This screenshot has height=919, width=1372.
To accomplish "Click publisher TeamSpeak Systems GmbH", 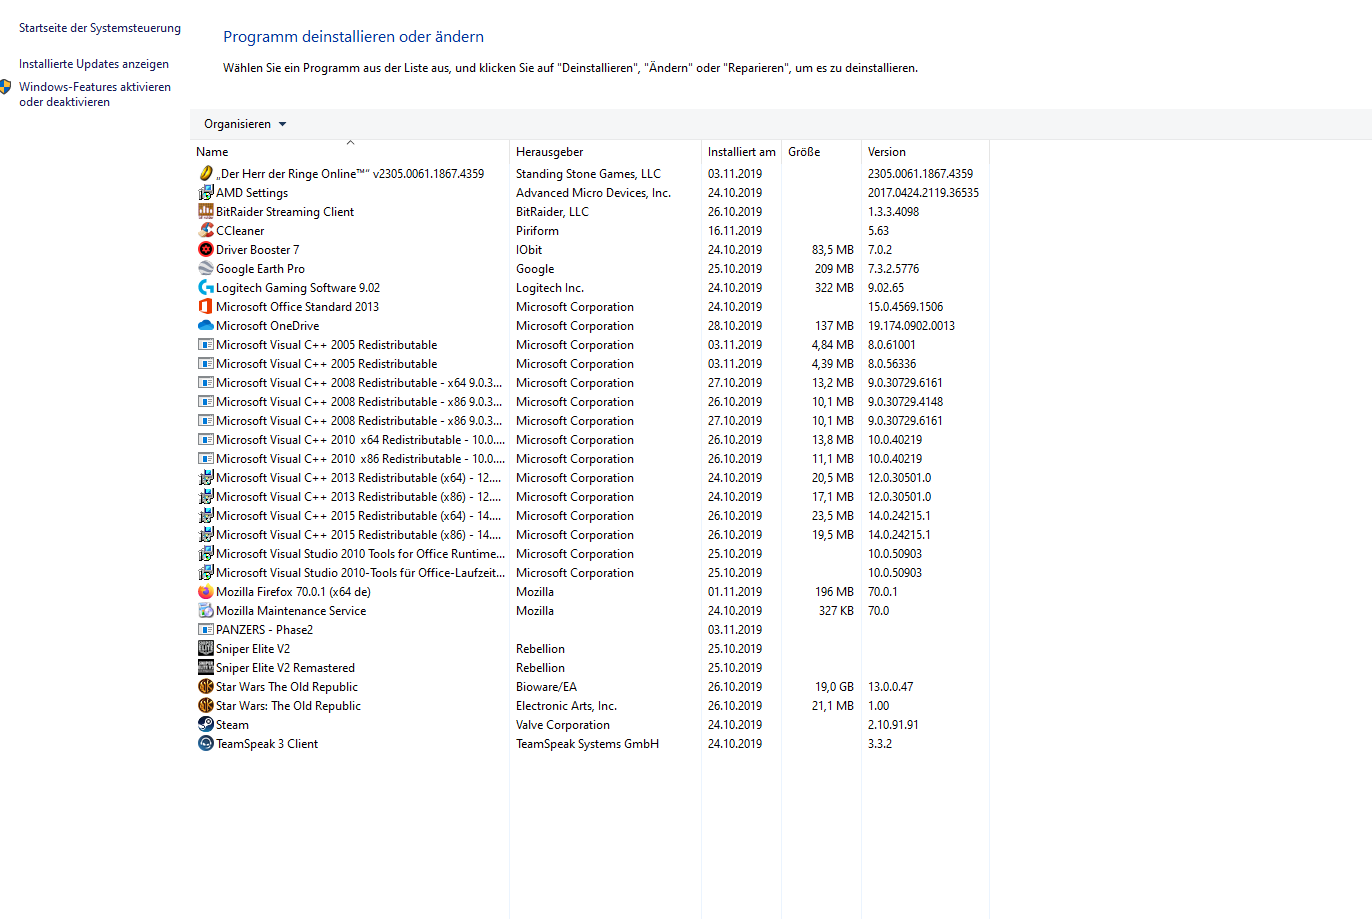I will tap(587, 744).
